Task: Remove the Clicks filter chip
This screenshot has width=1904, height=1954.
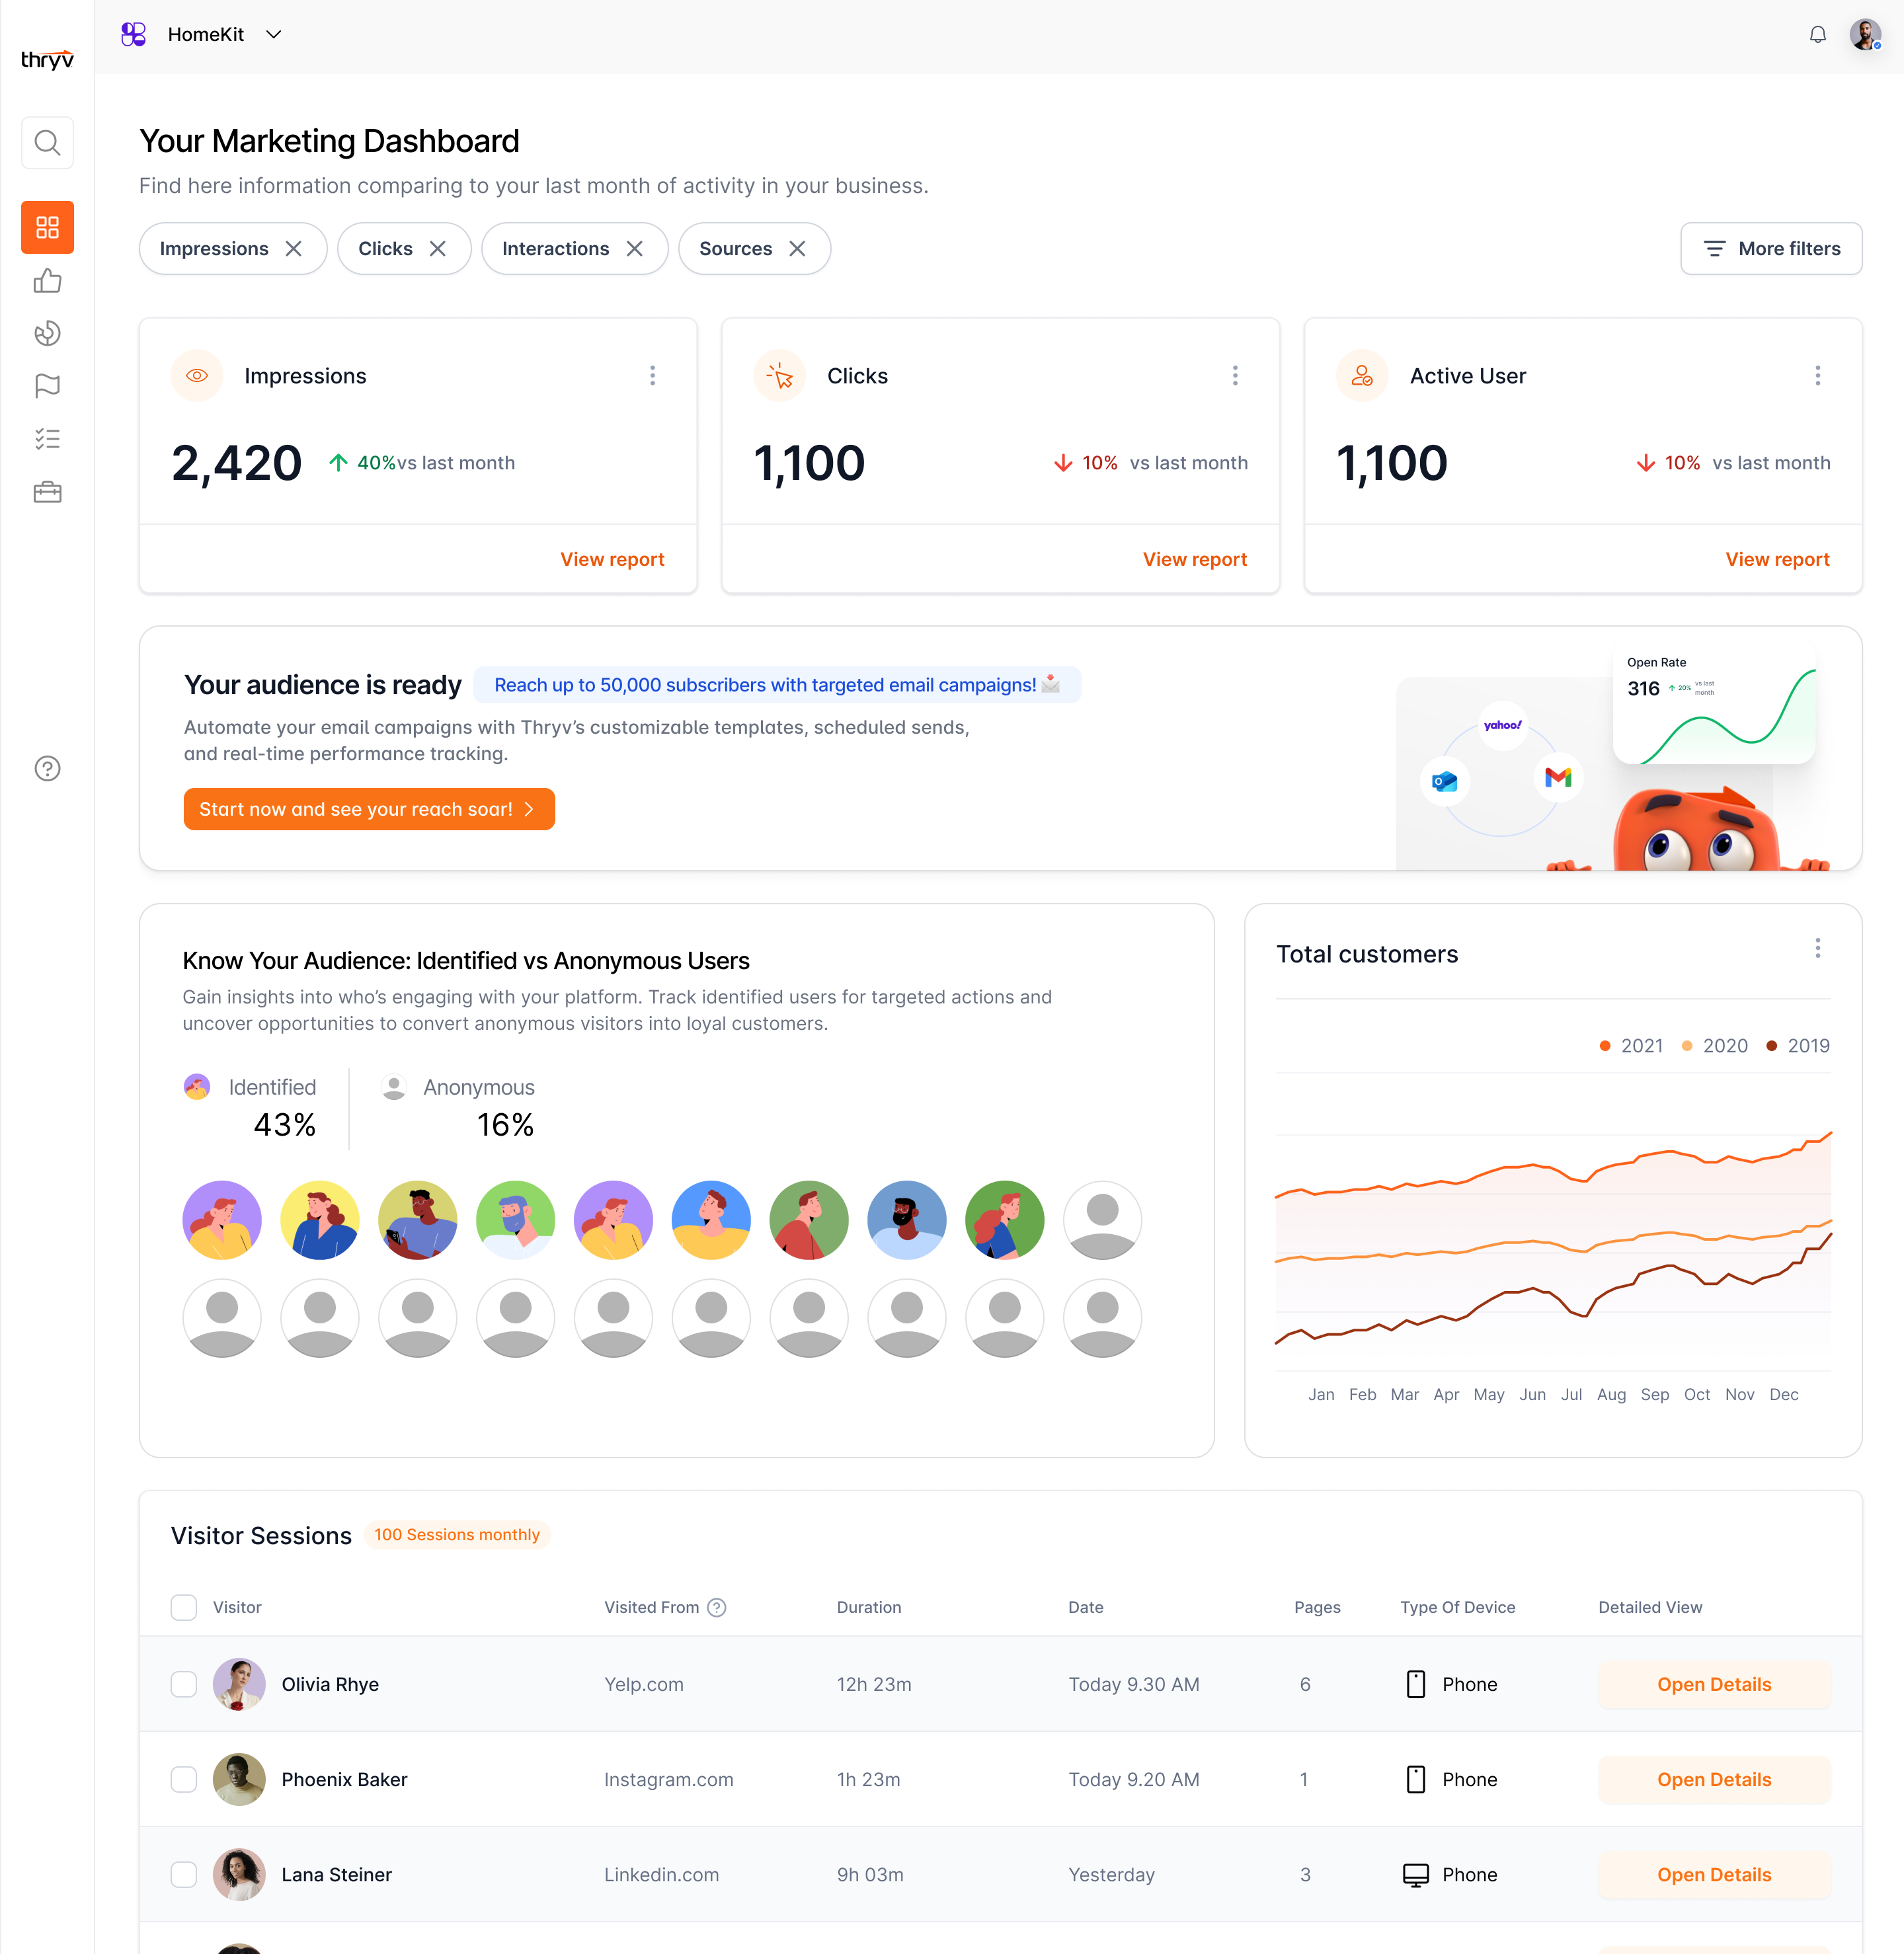Action: tap(437, 249)
